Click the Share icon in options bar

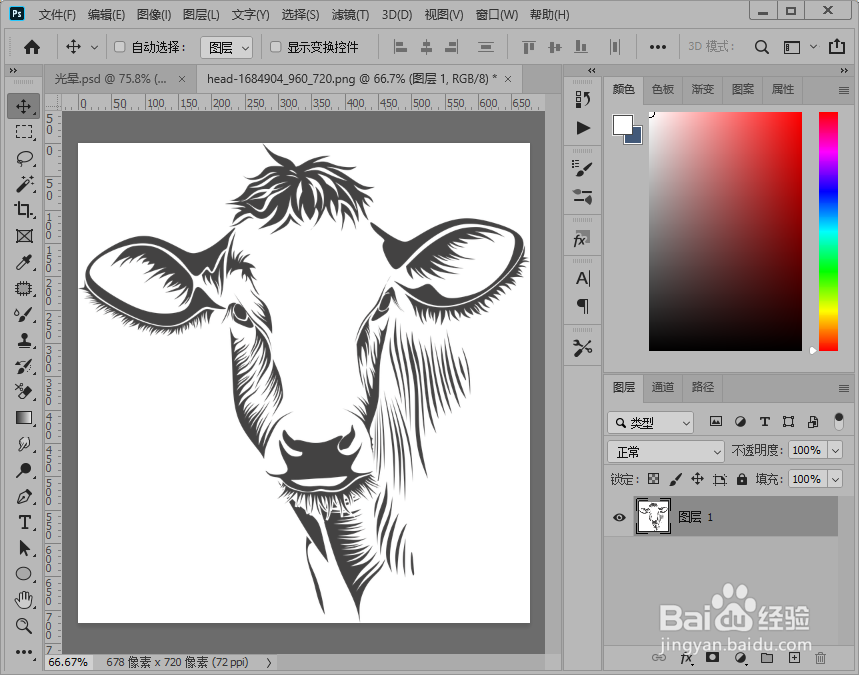click(837, 47)
